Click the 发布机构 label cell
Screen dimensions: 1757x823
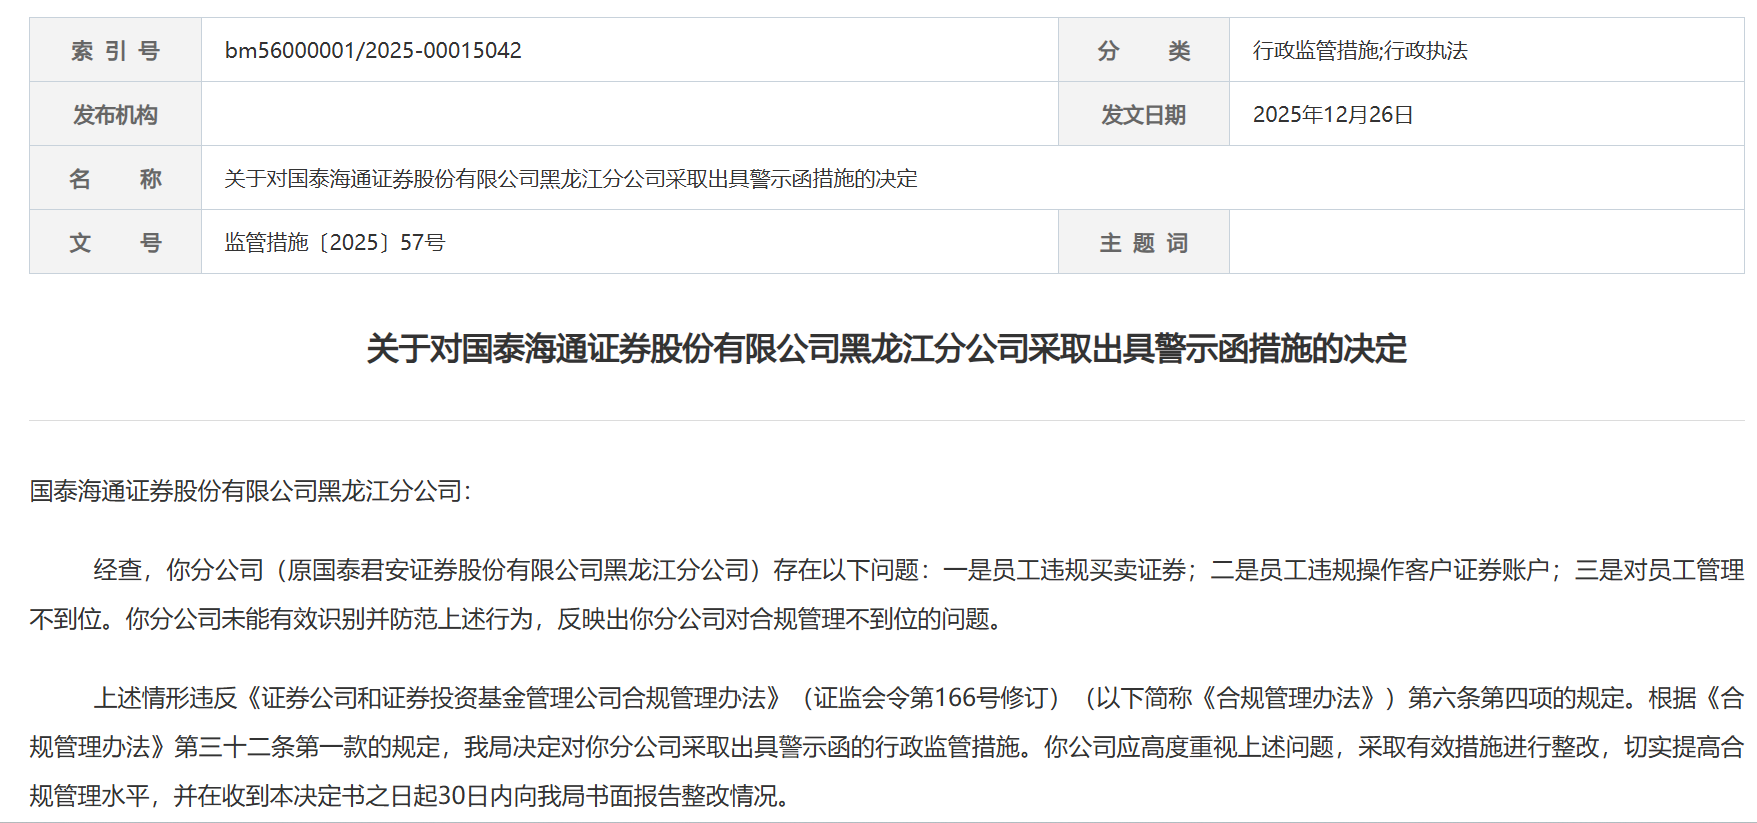click(115, 114)
